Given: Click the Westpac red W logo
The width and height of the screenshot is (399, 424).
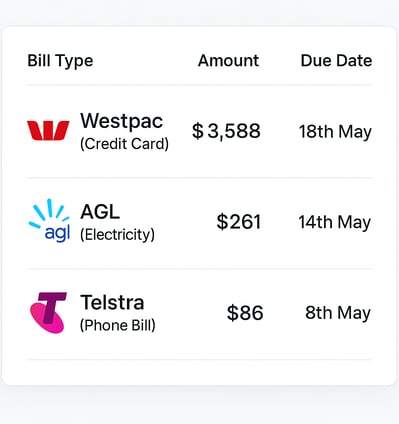Looking at the screenshot, I should [48, 131].
